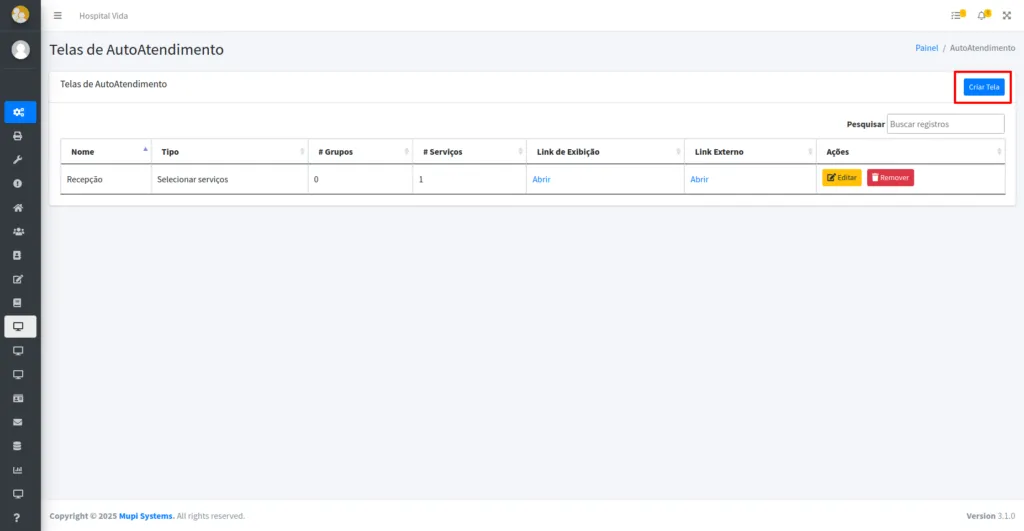
Task: Focus the Buscar registros search field
Action: [945, 124]
